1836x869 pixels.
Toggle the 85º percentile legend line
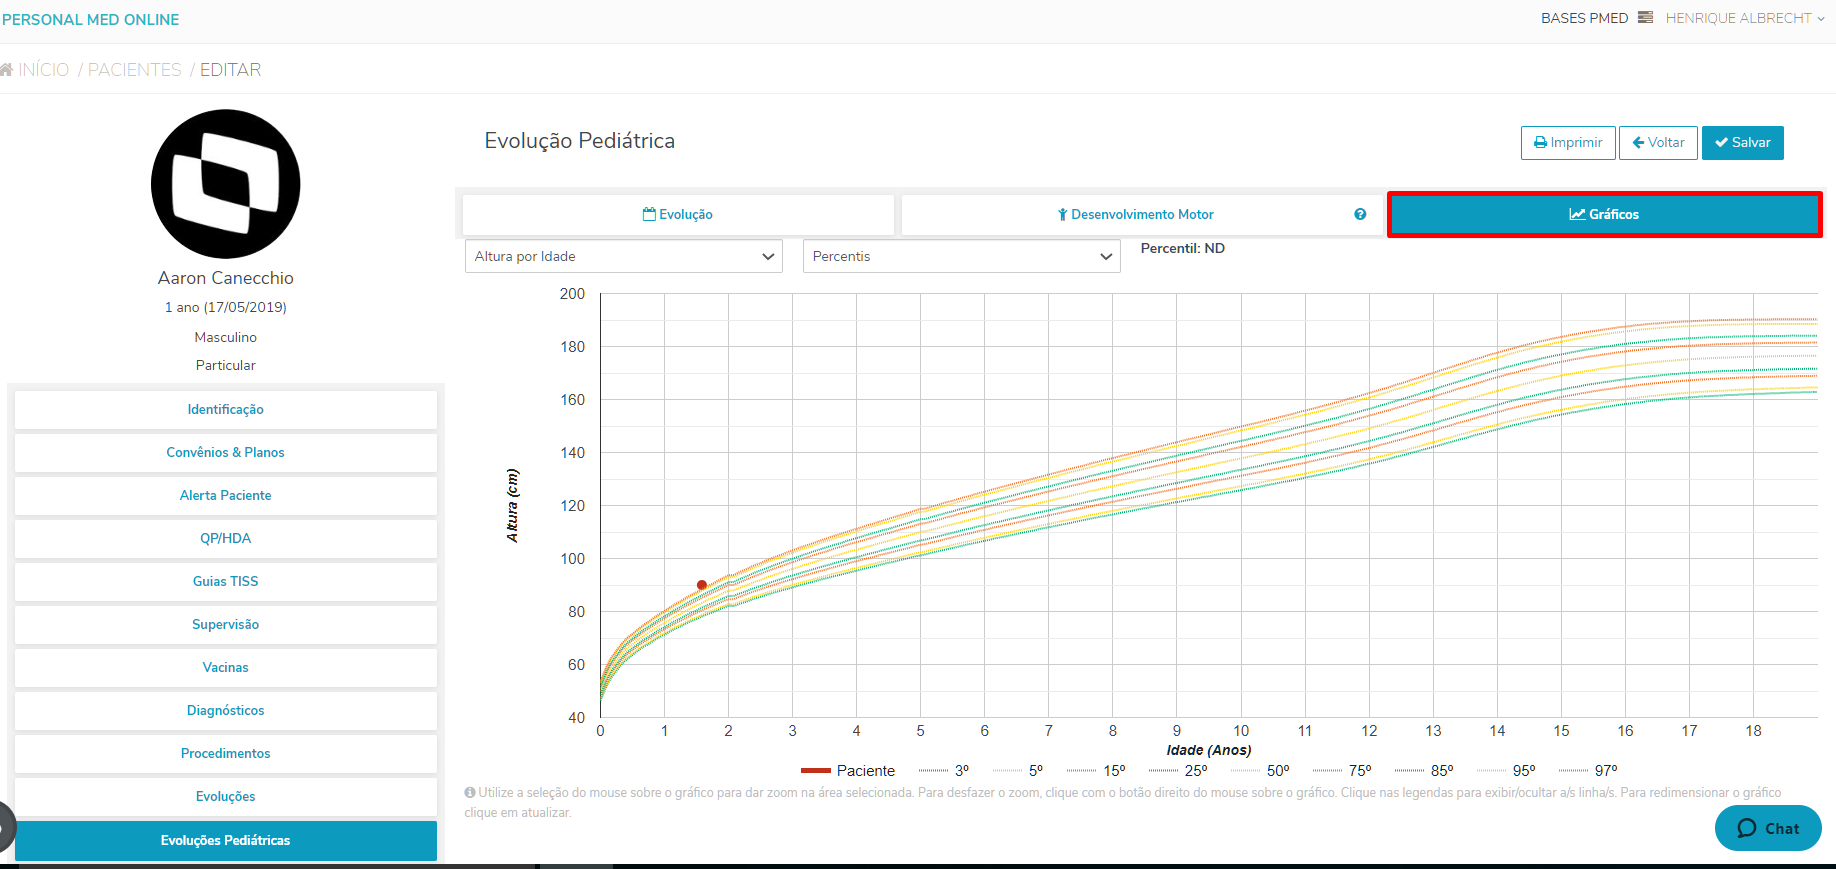pyautogui.click(x=1424, y=771)
